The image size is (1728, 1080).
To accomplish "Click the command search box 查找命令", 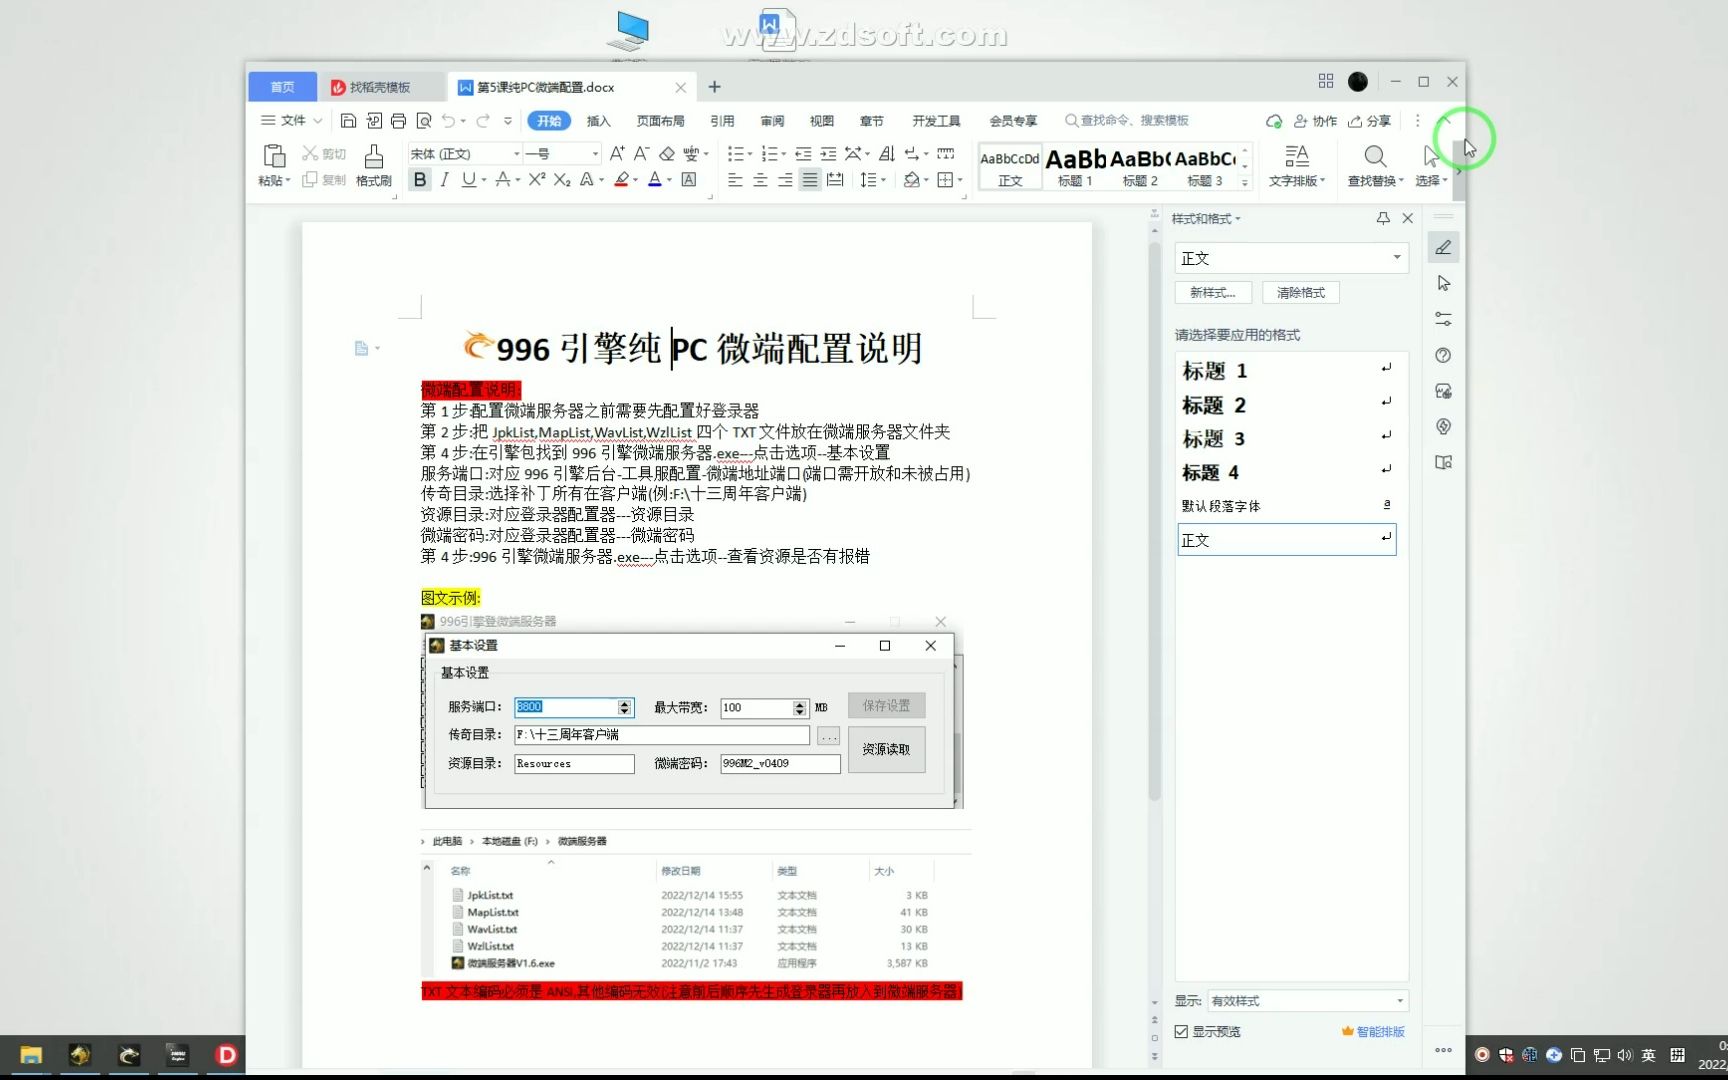I will point(1127,120).
